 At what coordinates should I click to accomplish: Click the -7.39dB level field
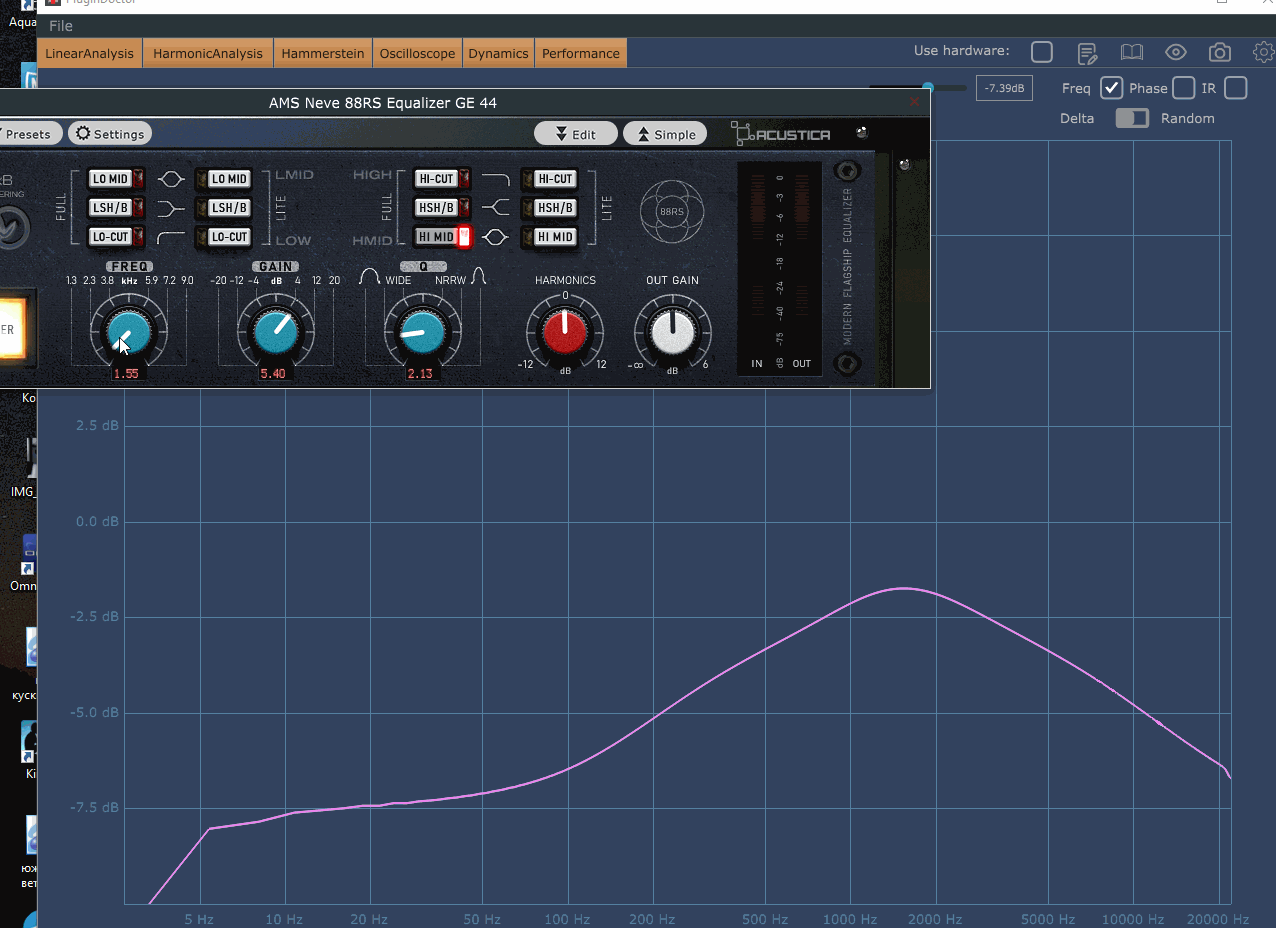(1004, 88)
